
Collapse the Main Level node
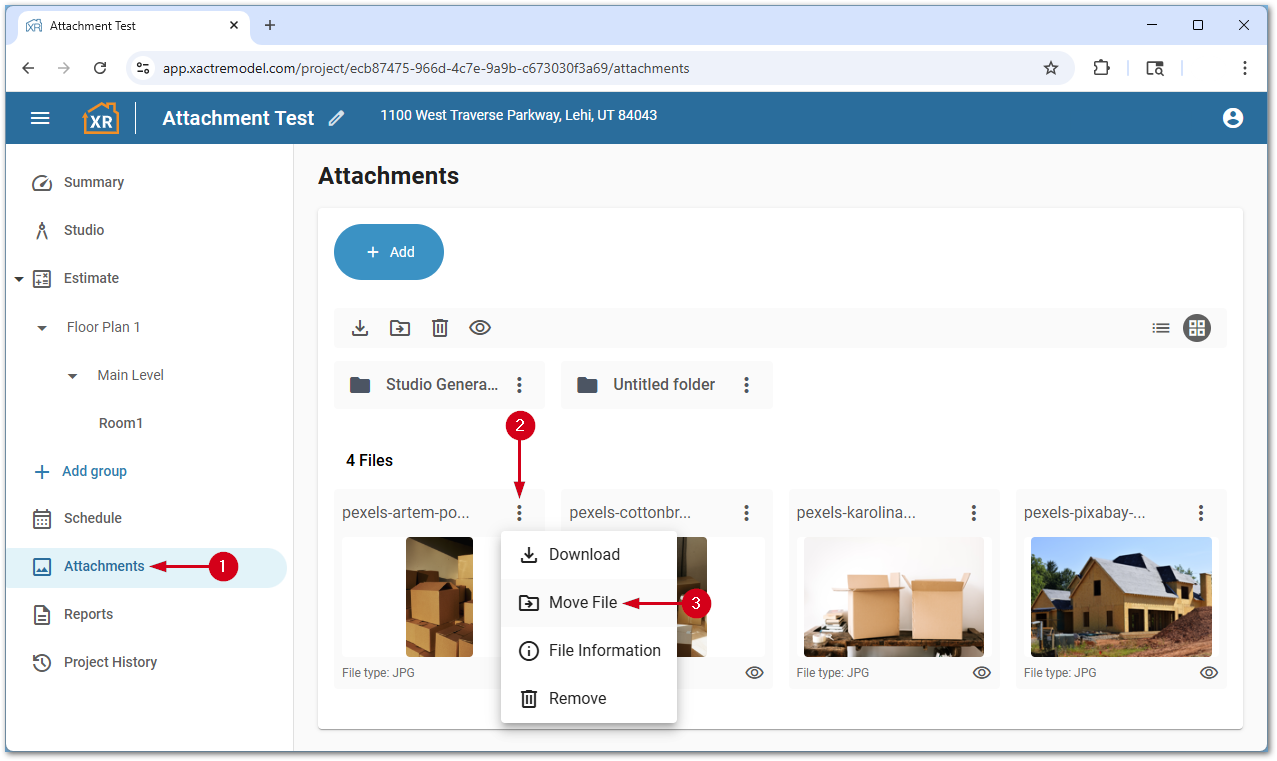tap(72, 376)
